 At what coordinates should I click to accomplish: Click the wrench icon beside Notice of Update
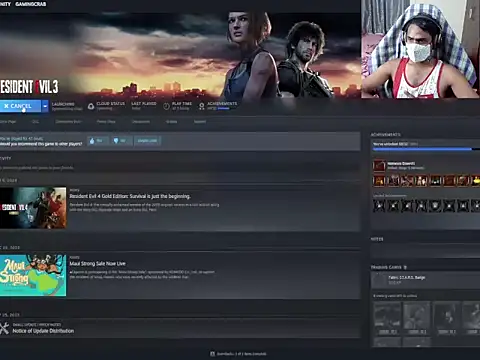coord(4,328)
